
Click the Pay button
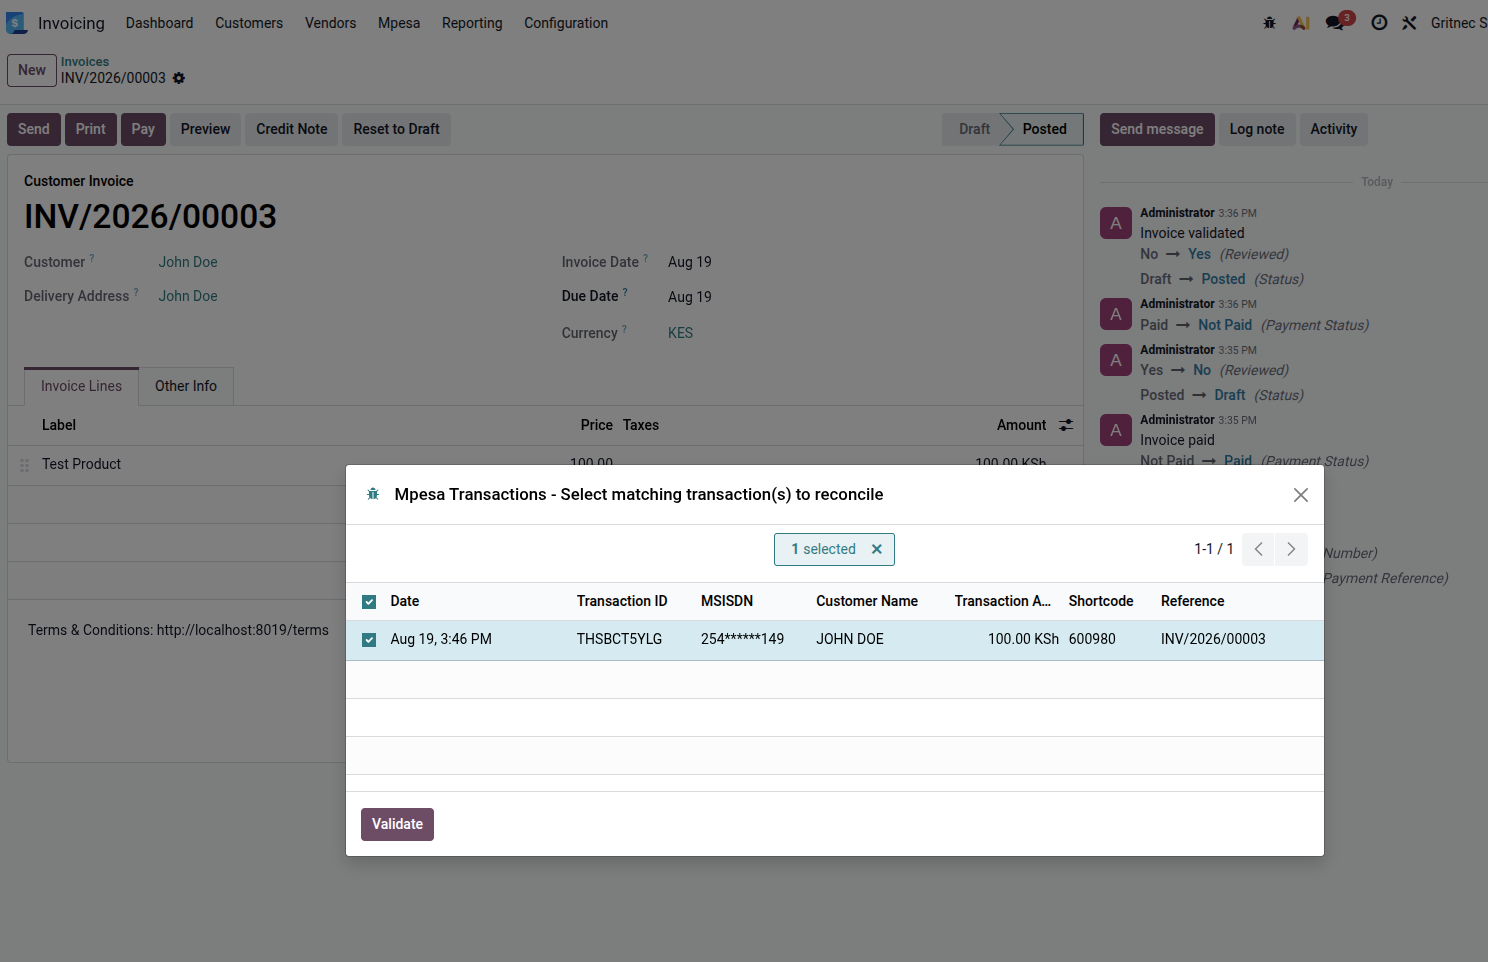click(x=143, y=129)
